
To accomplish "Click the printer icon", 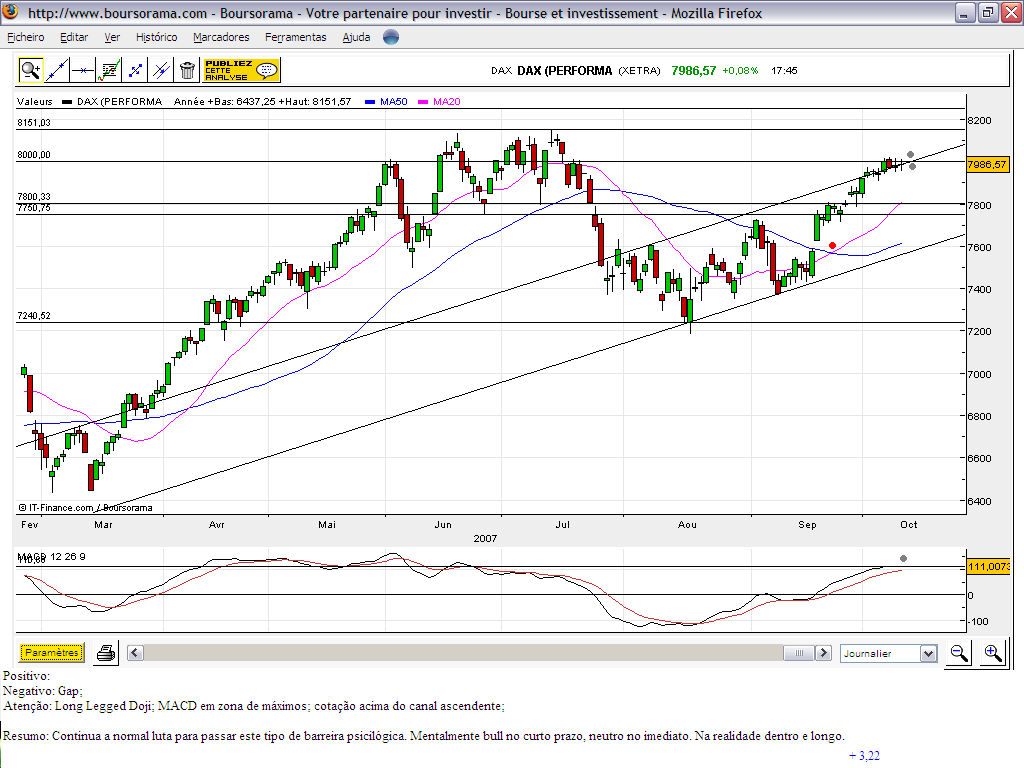I will [106, 653].
